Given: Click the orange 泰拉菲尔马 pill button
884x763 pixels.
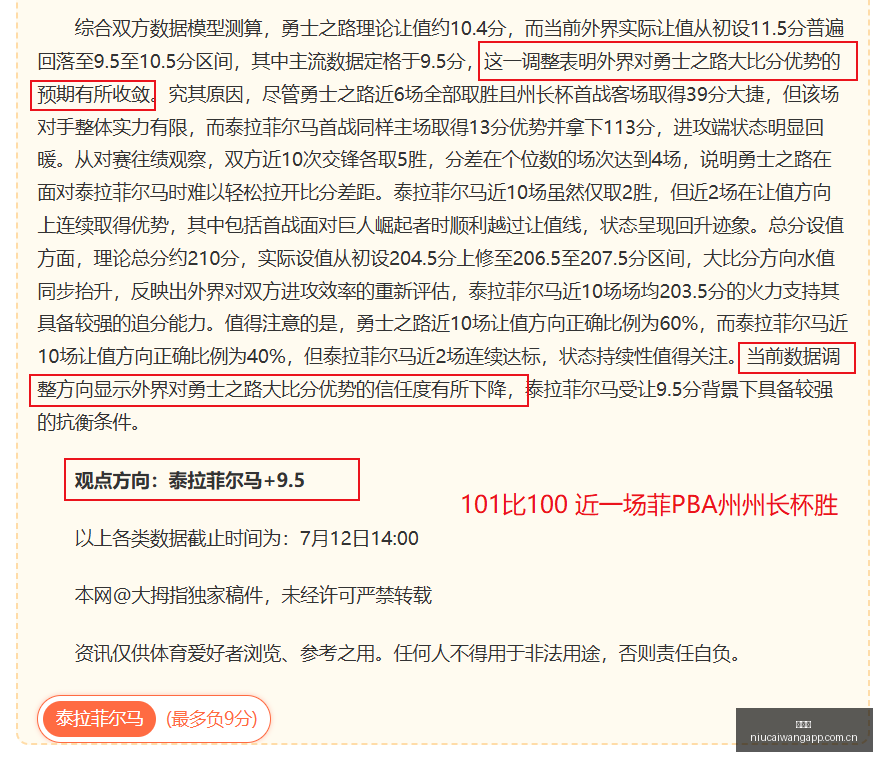Looking at the screenshot, I should pos(99,718).
